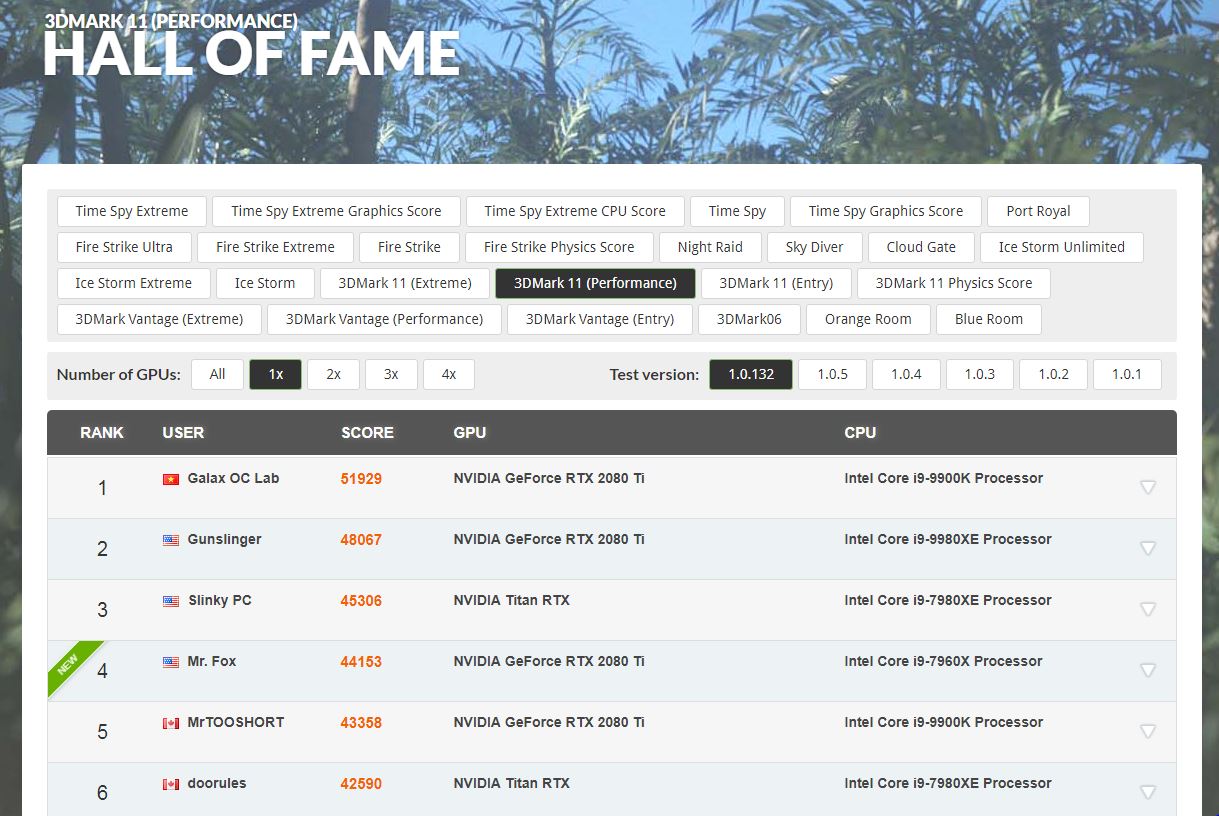Select Fire Strike Ultra benchmark
Image resolution: width=1219 pixels, height=816 pixels.
(124, 247)
